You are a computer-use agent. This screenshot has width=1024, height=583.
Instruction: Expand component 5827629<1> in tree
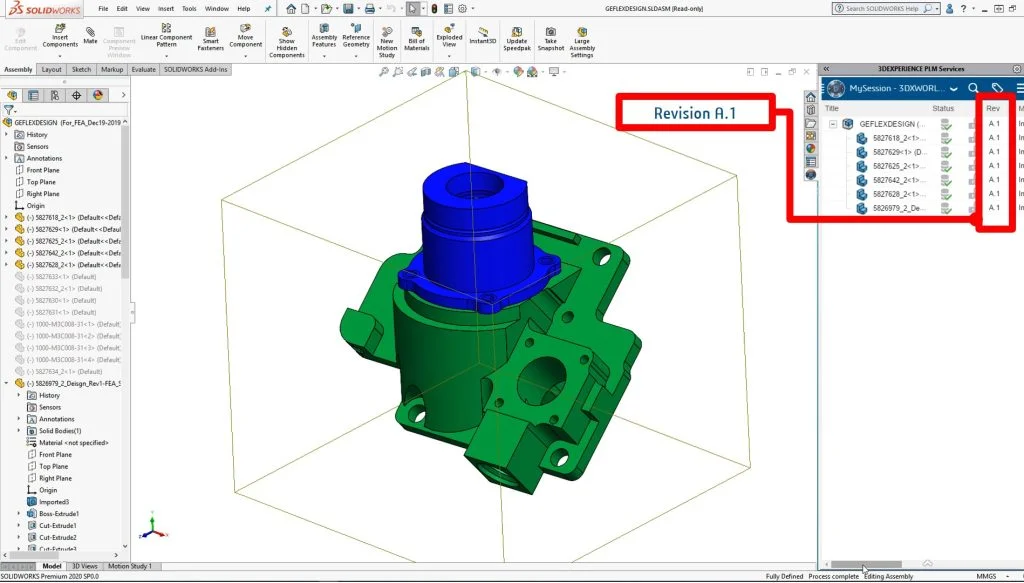pos(7,229)
